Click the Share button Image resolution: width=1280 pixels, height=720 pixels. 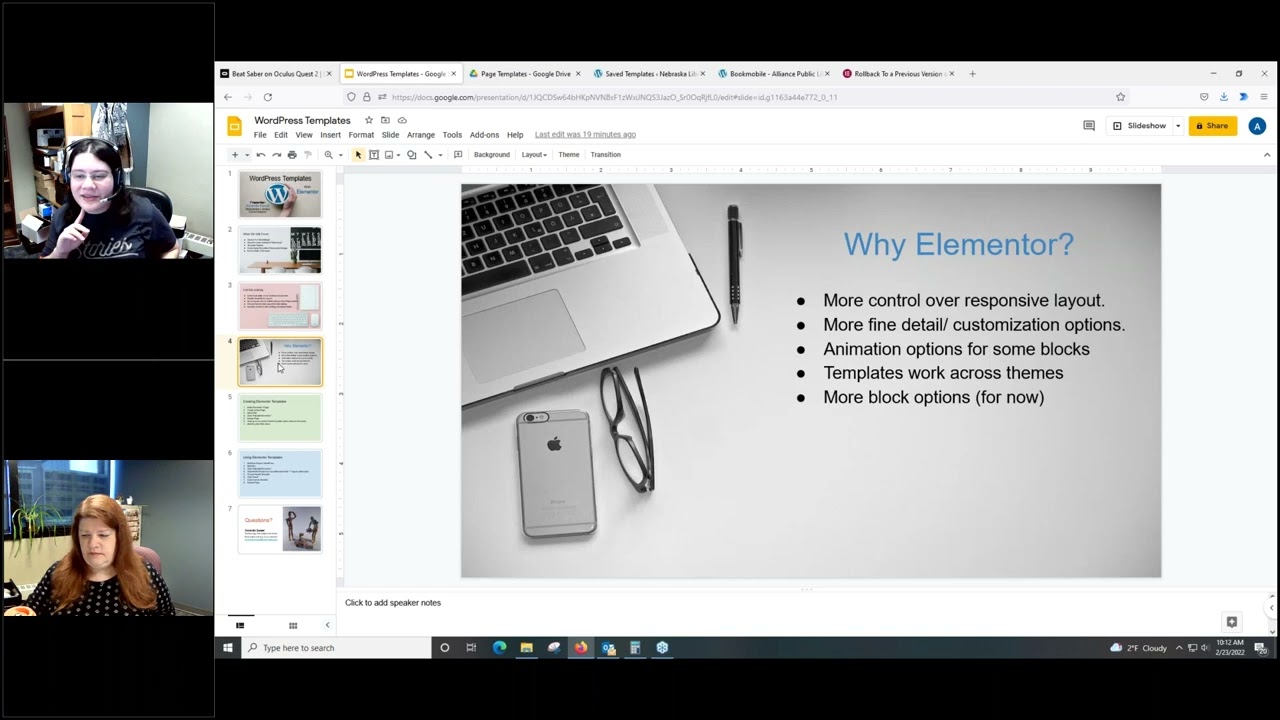[x=1212, y=126]
